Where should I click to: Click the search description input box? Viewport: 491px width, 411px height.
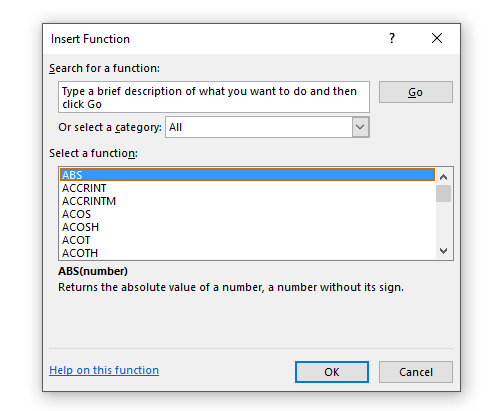tap(214, 97)
